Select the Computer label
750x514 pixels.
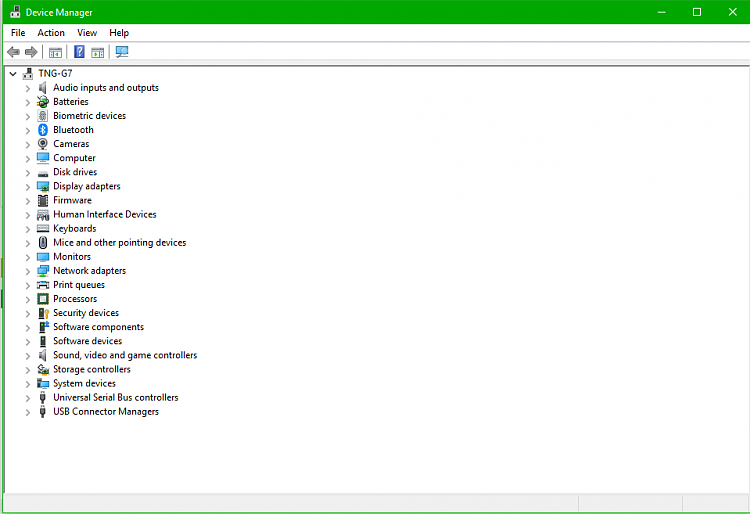[x=74, y=158]
